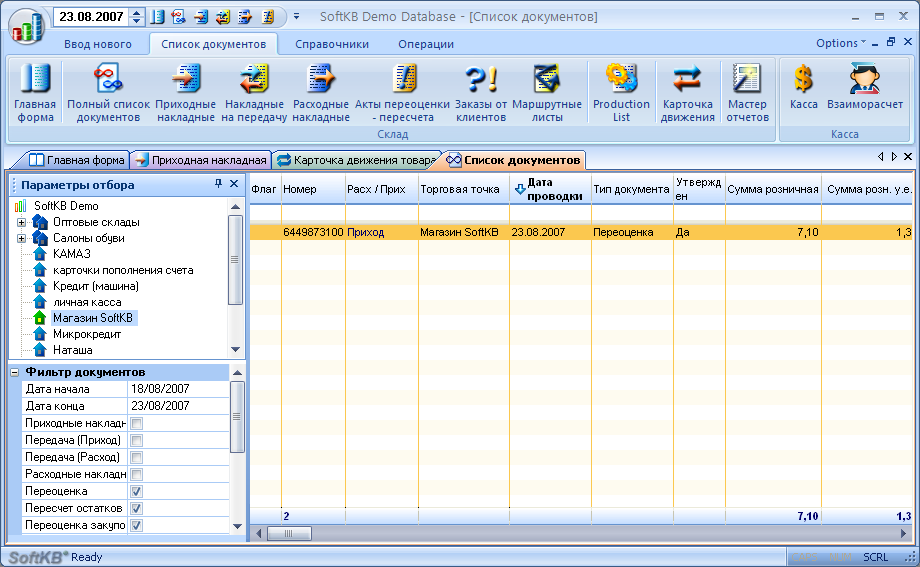Click third quick access toolbar icon
This screenshot has width=920, height=567.
coord(201,16)
